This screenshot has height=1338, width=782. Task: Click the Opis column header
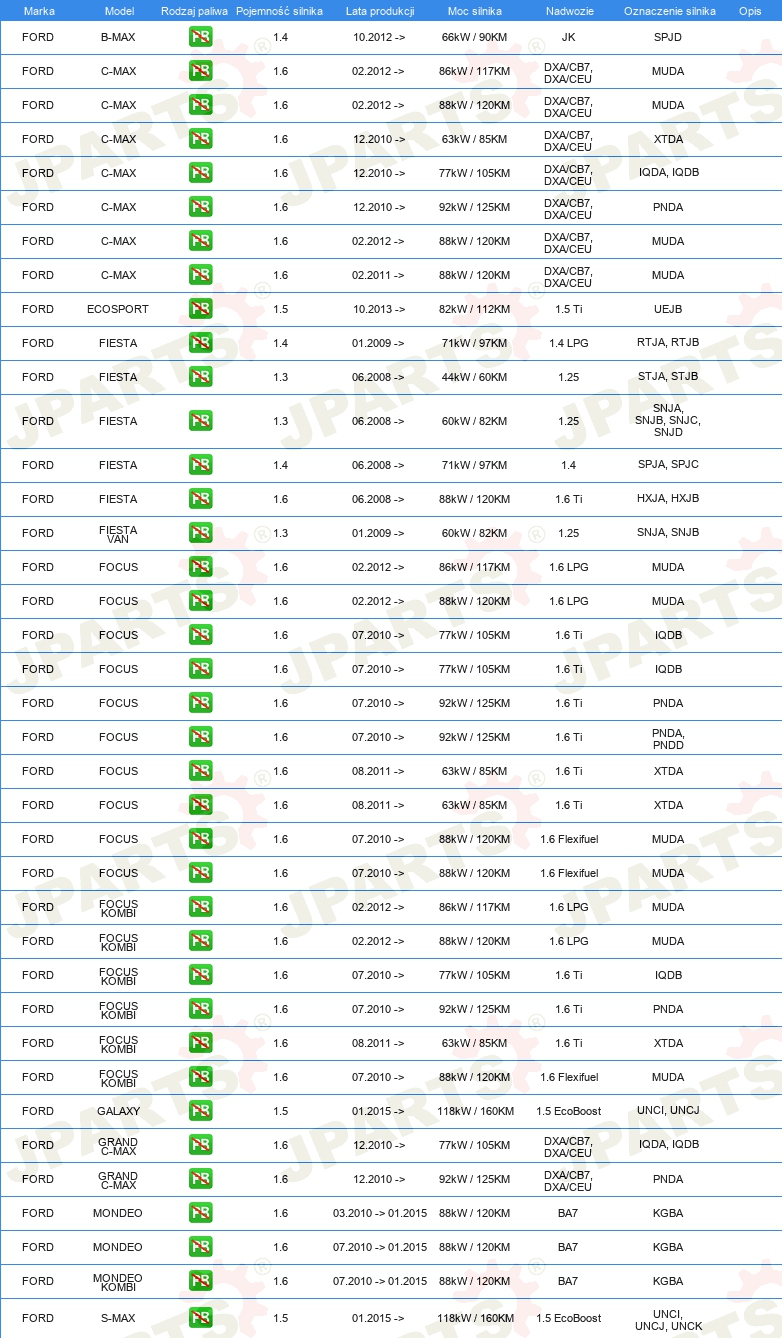749,11
